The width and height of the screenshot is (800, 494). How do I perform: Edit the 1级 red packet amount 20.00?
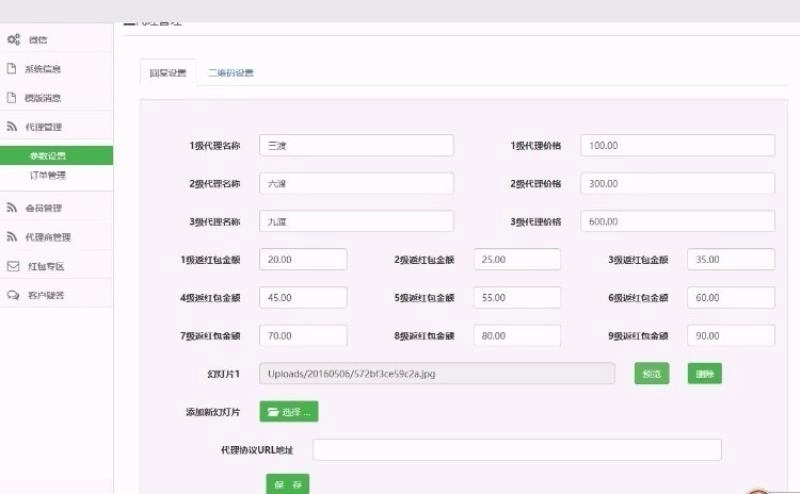(303, 259)
